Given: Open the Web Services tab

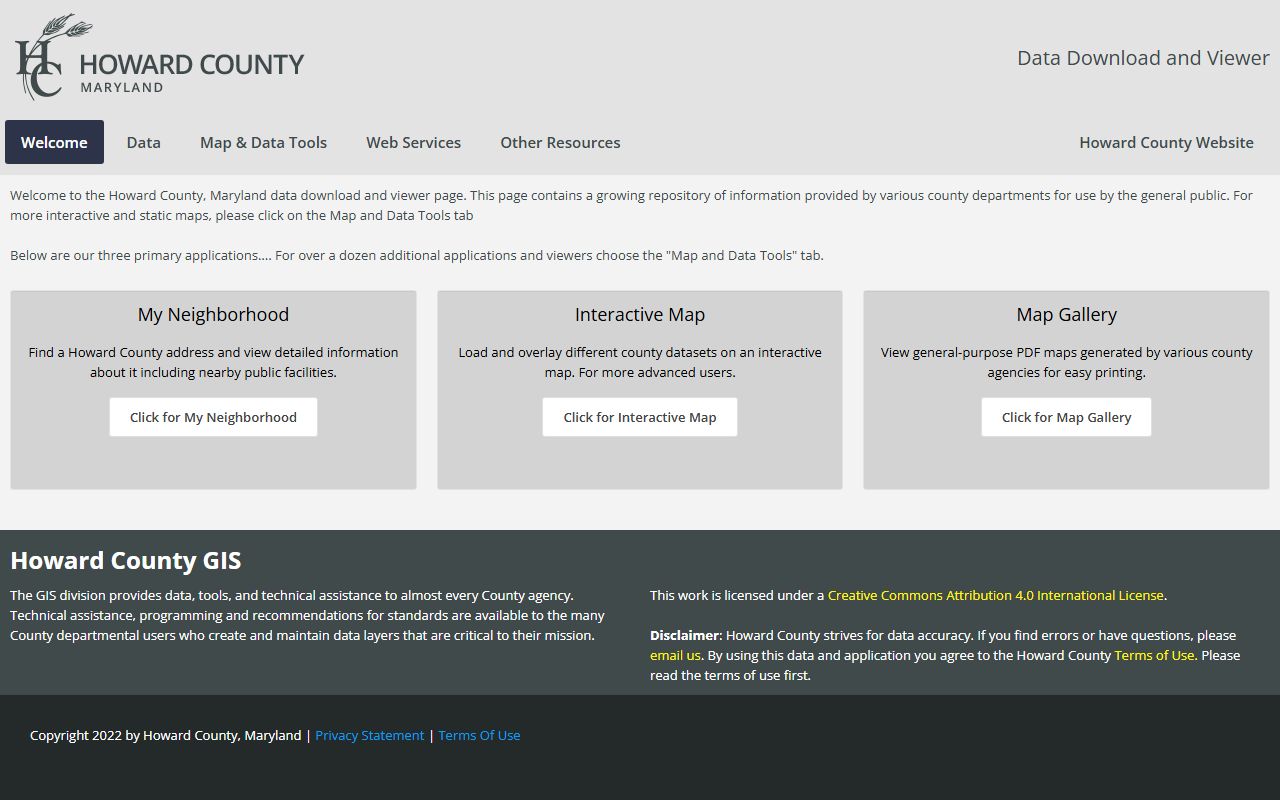Looking at the screenshot, I should click(x=413, y=142).
